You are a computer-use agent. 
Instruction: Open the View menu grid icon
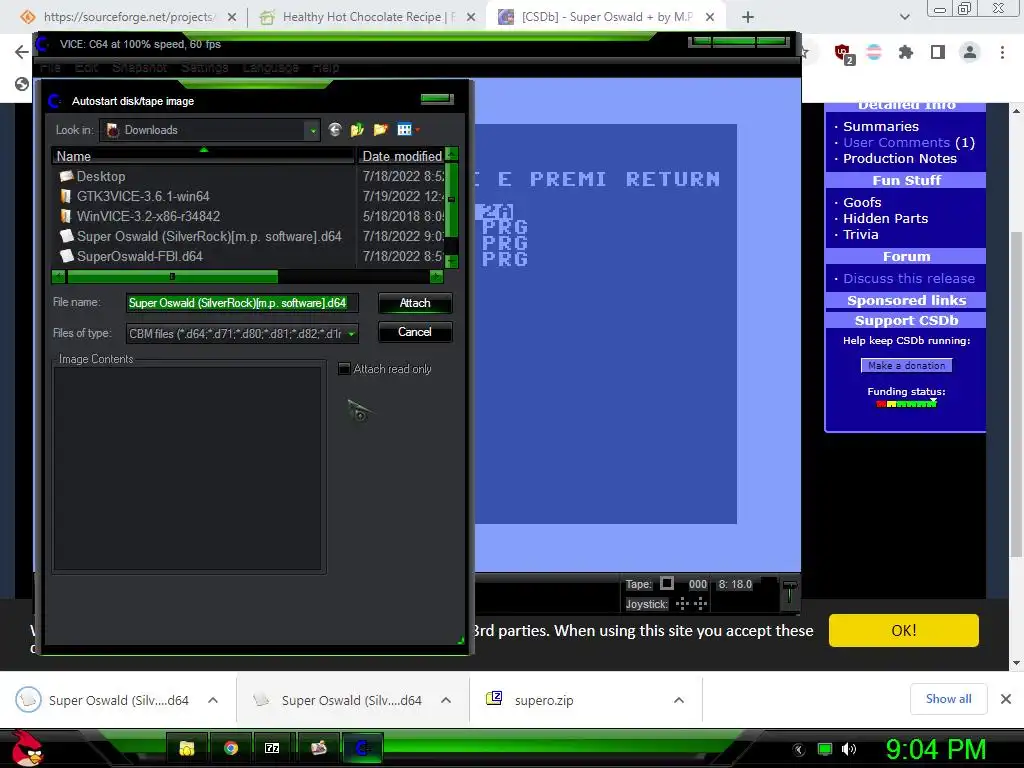(404, 129)
